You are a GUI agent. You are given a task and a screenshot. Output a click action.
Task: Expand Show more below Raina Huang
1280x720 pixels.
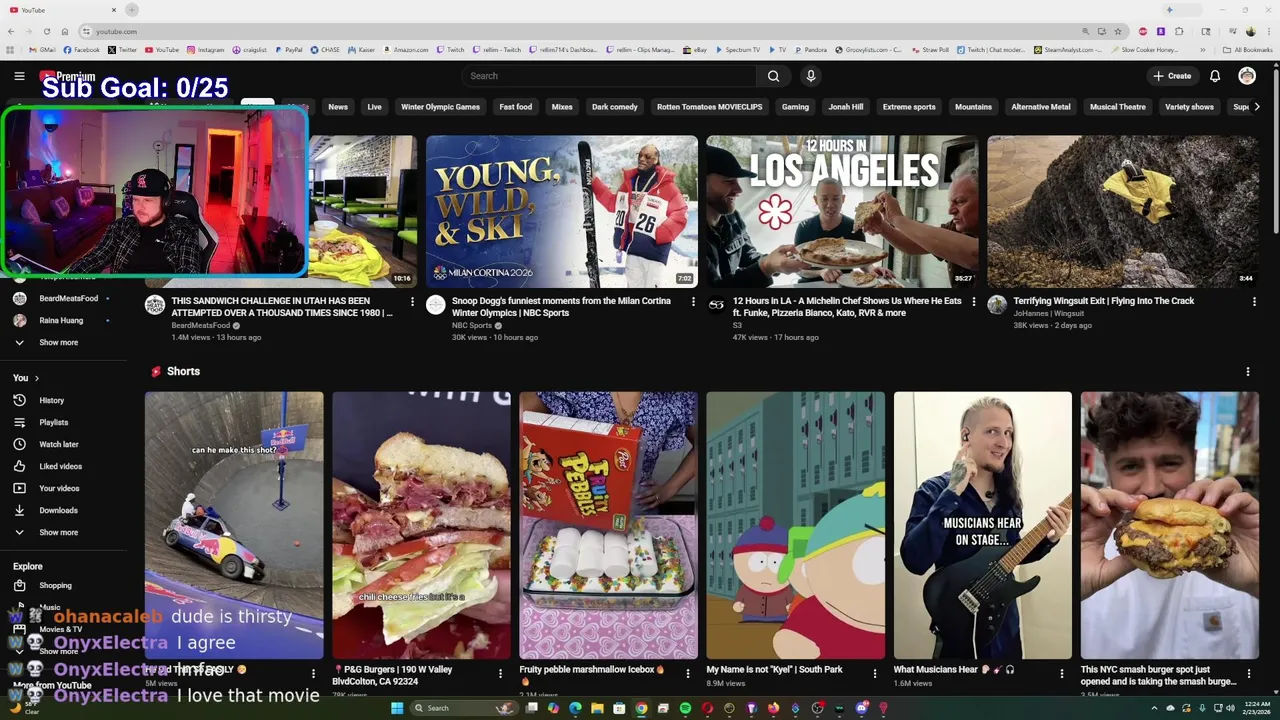[x=58, y=342]
